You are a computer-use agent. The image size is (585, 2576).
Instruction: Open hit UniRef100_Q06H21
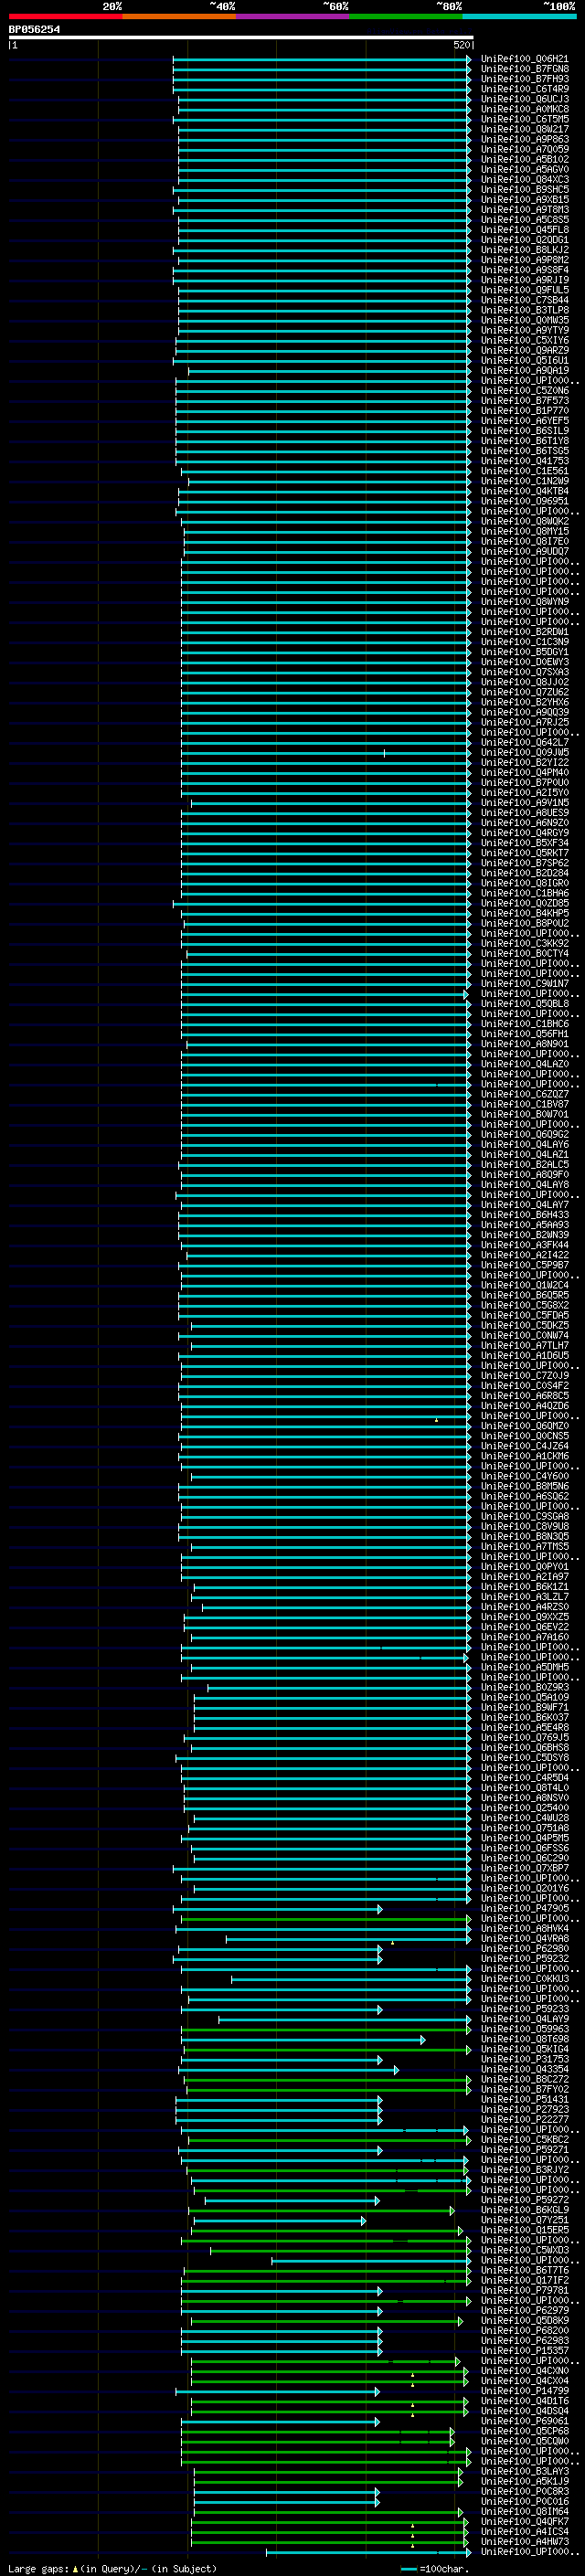[x=525, y=59]
